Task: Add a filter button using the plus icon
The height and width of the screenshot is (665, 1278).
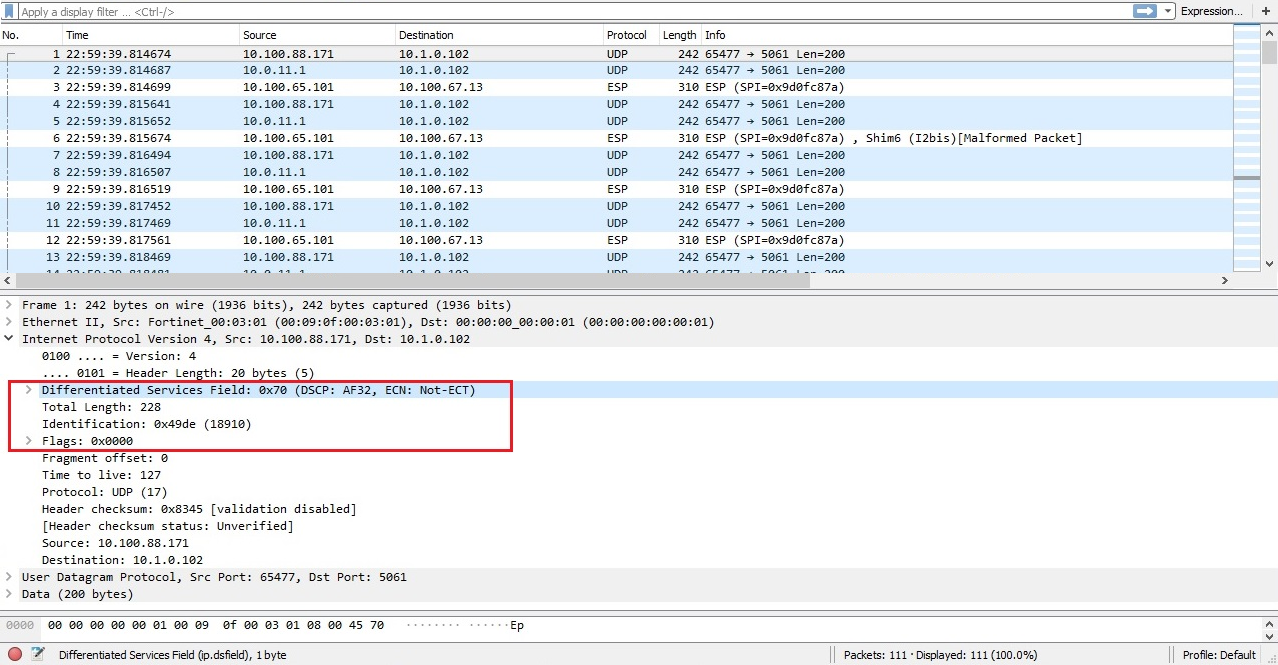Action: click(x=1265, y=11)
